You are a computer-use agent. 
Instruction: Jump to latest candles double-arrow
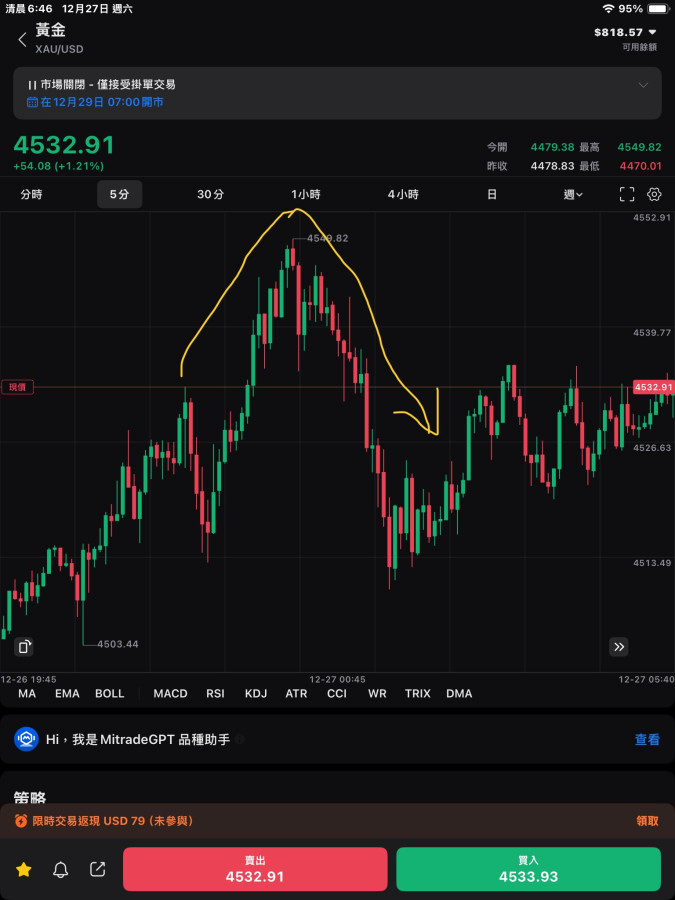coord(619,647)
